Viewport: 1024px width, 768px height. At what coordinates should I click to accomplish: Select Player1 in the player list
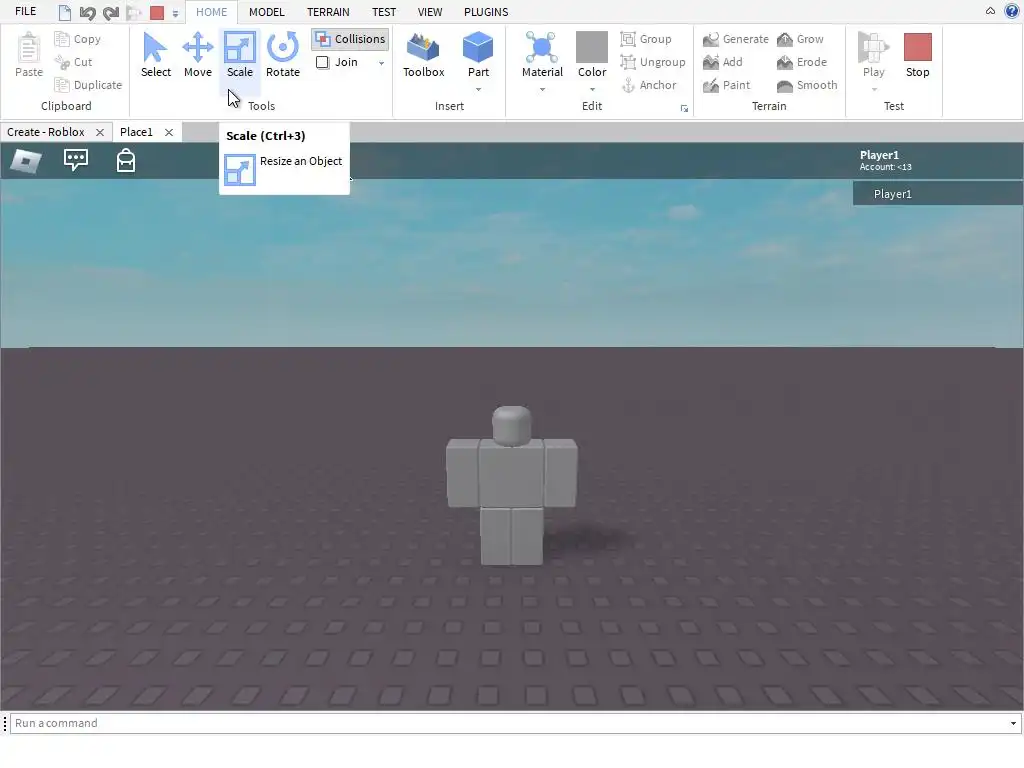click(x=938, y=194)
